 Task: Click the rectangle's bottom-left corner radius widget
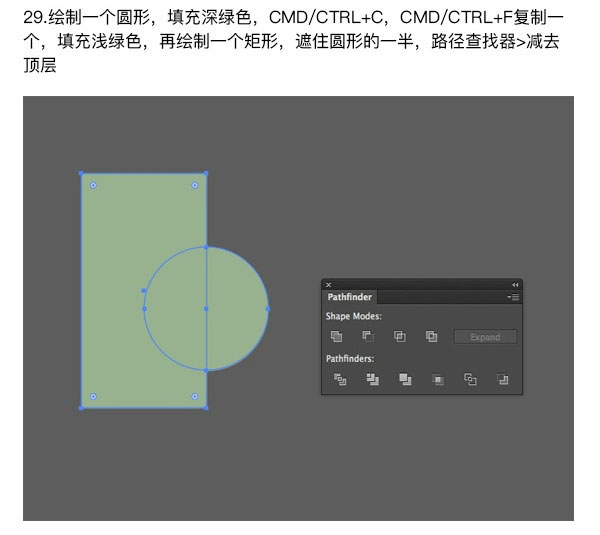(x=93, y=396)
